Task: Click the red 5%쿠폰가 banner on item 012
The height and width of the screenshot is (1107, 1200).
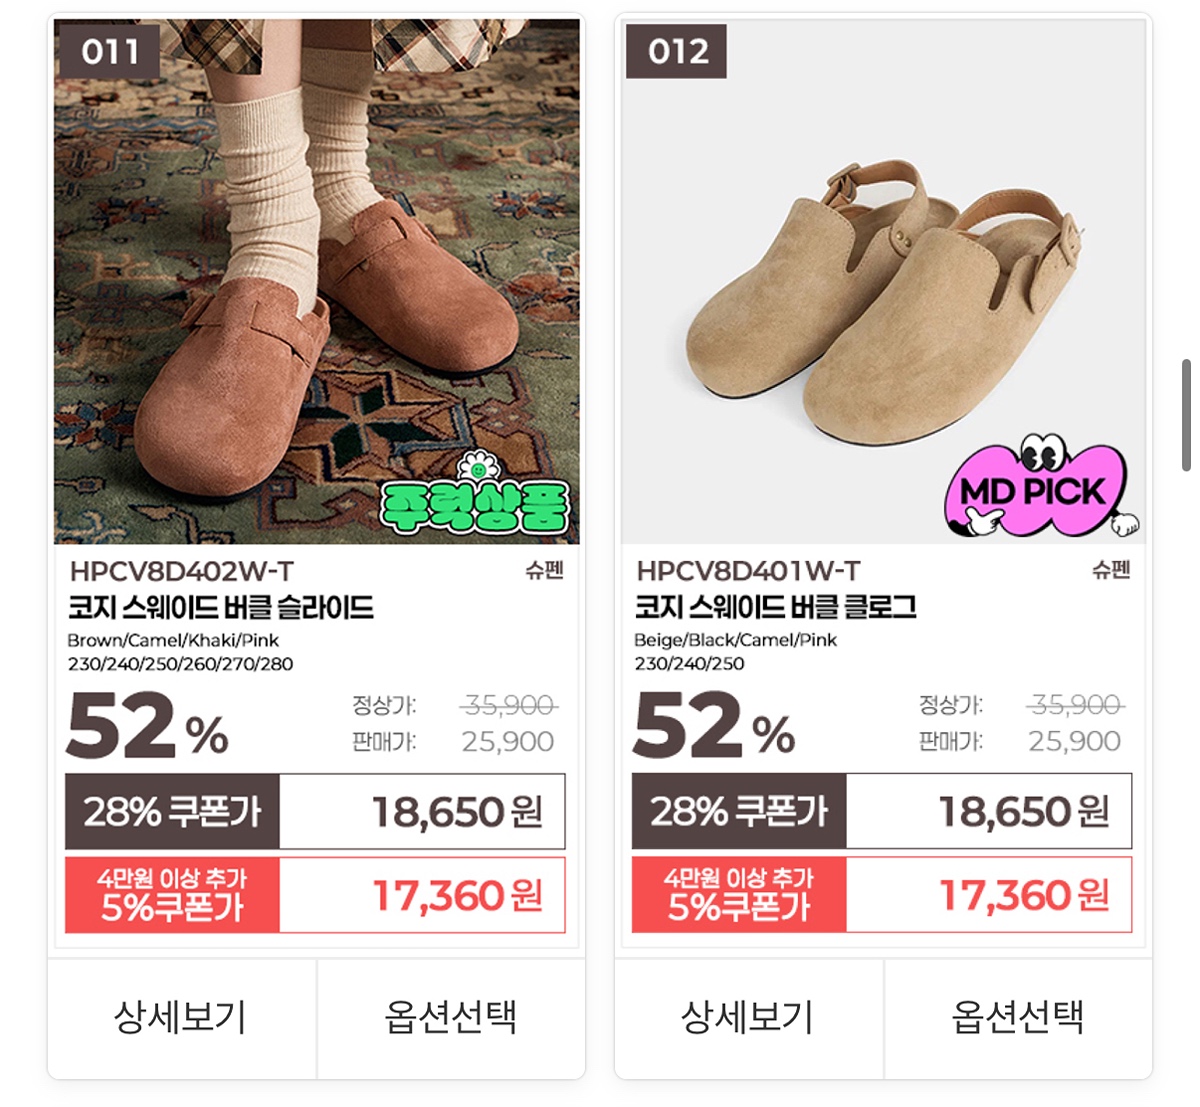Action: coord(739,894)
